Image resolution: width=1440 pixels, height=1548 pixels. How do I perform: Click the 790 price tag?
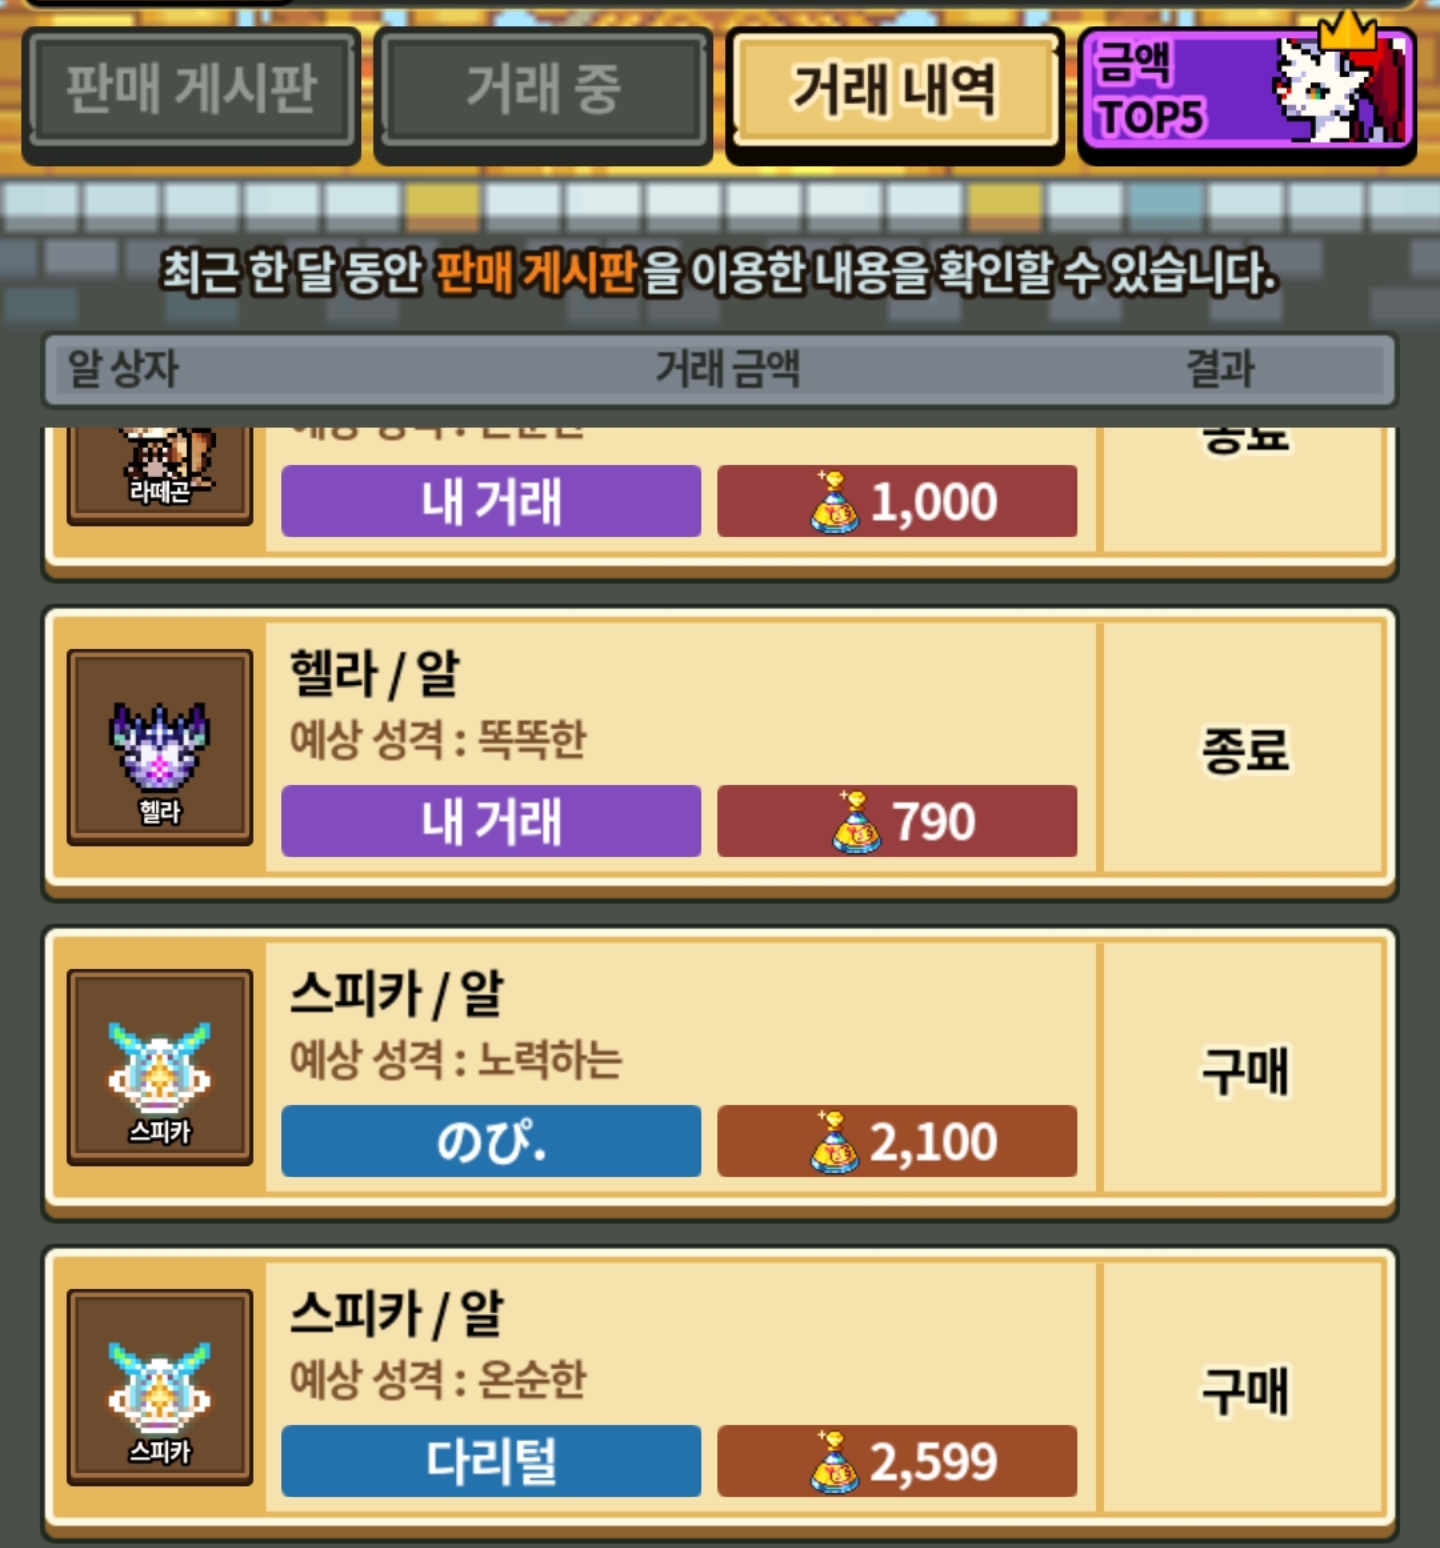(x=897, y=821)
